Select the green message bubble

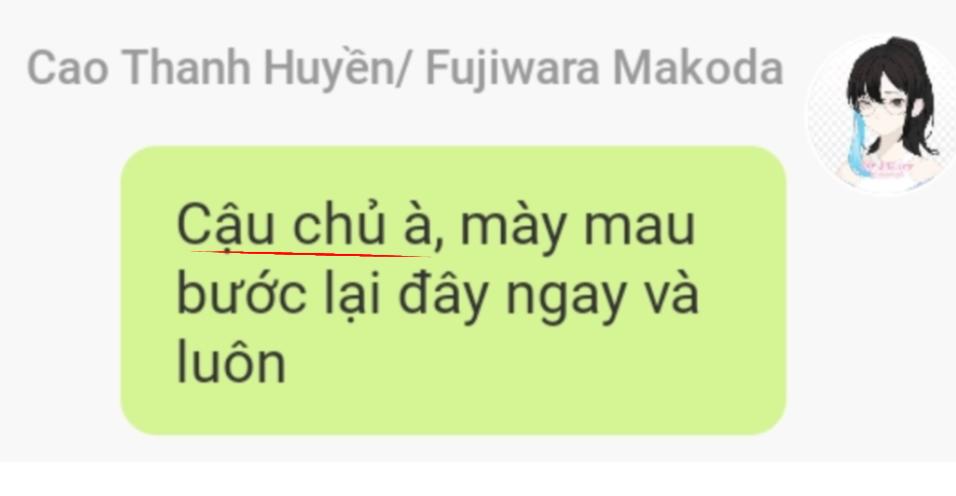tap(453, 290)
